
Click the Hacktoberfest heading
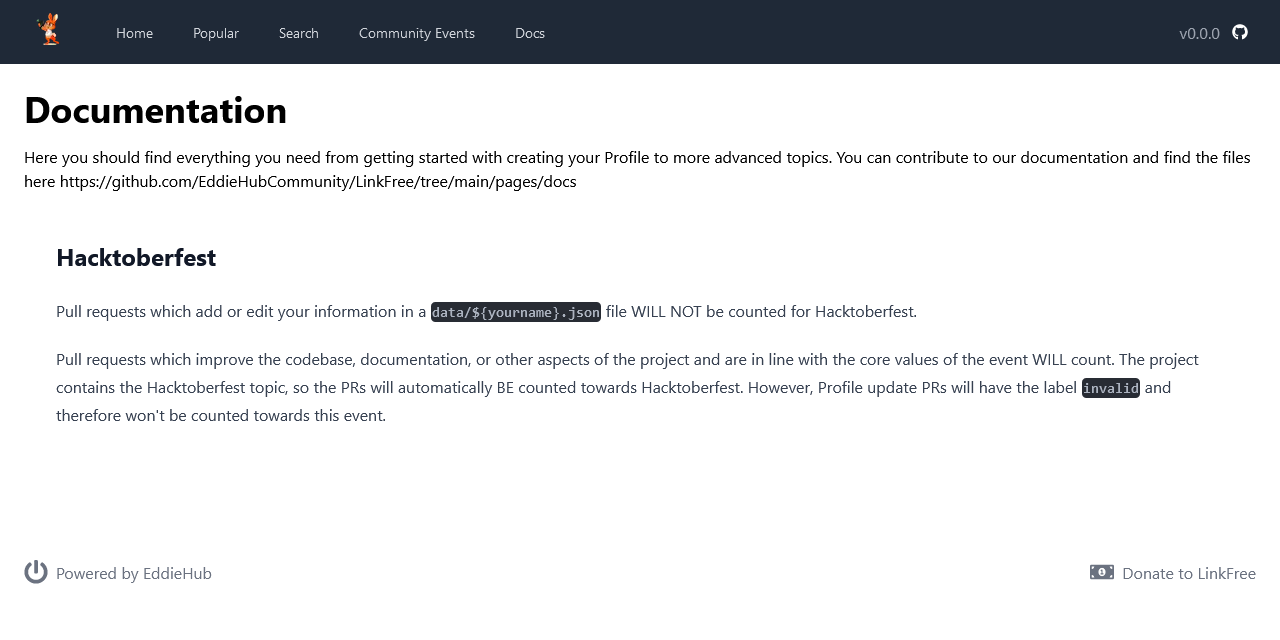[136, 258]
